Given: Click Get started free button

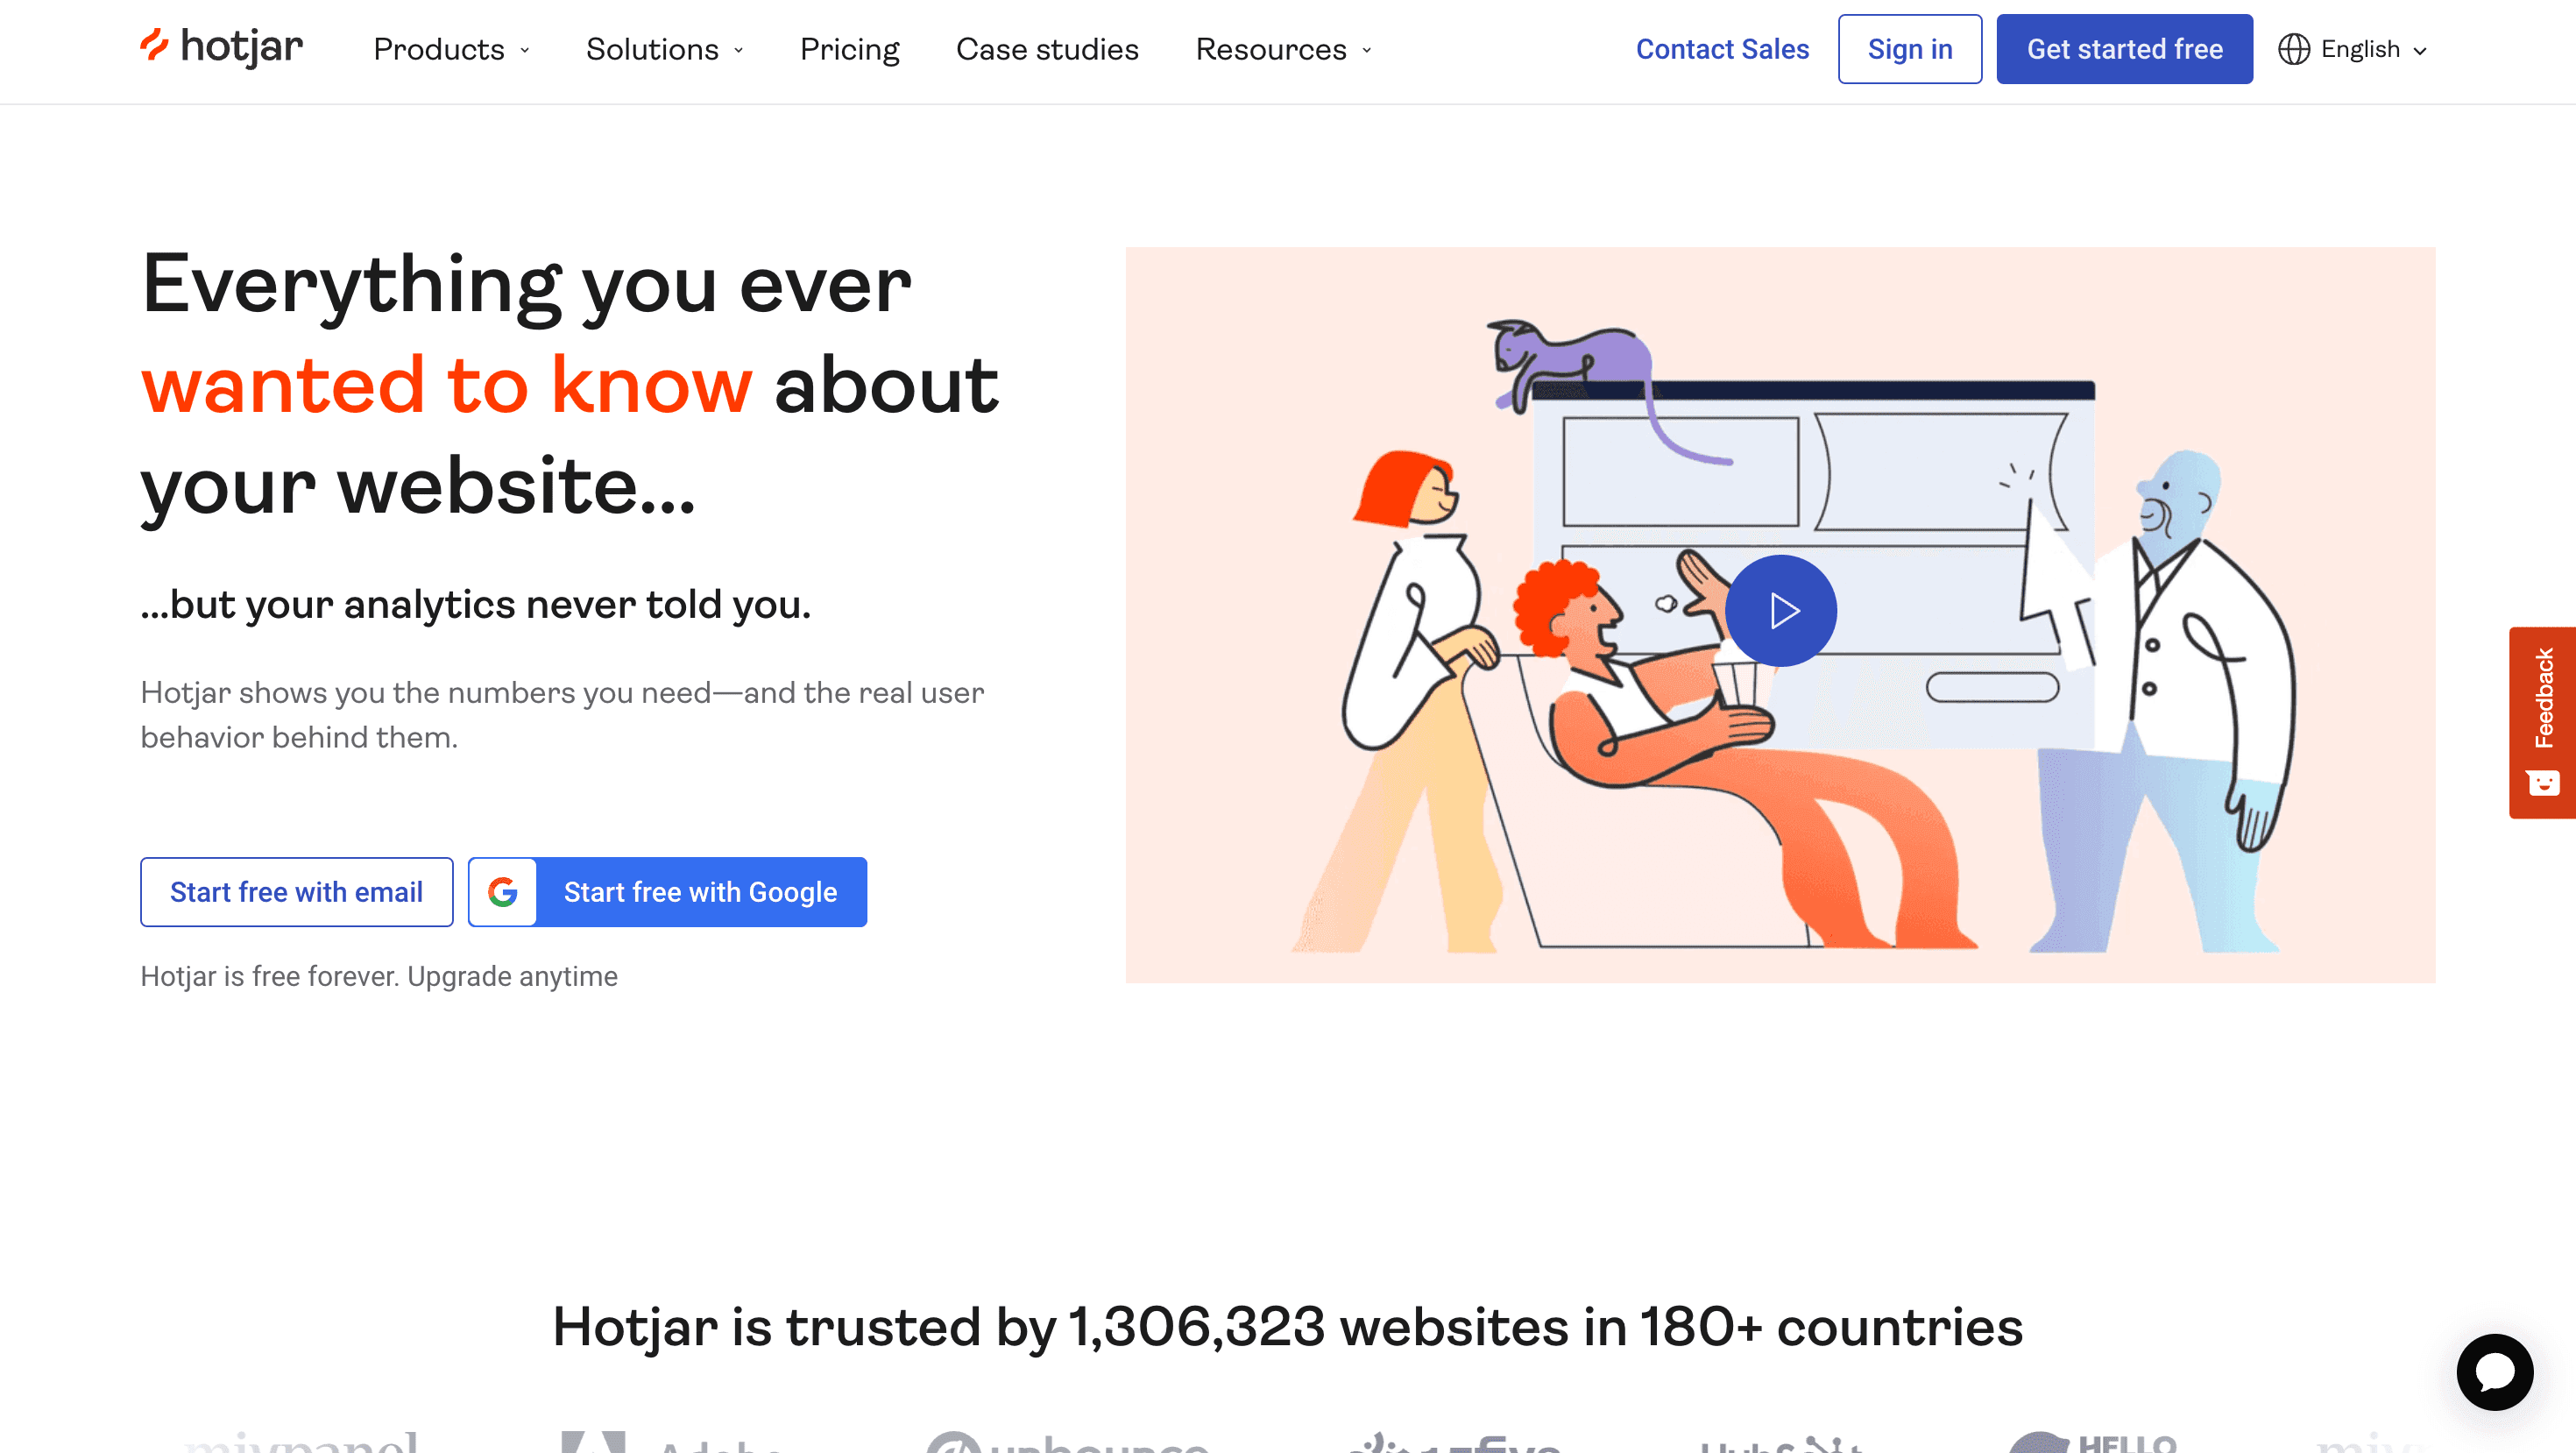Looking at the screenshot, I should (2125, 49).
